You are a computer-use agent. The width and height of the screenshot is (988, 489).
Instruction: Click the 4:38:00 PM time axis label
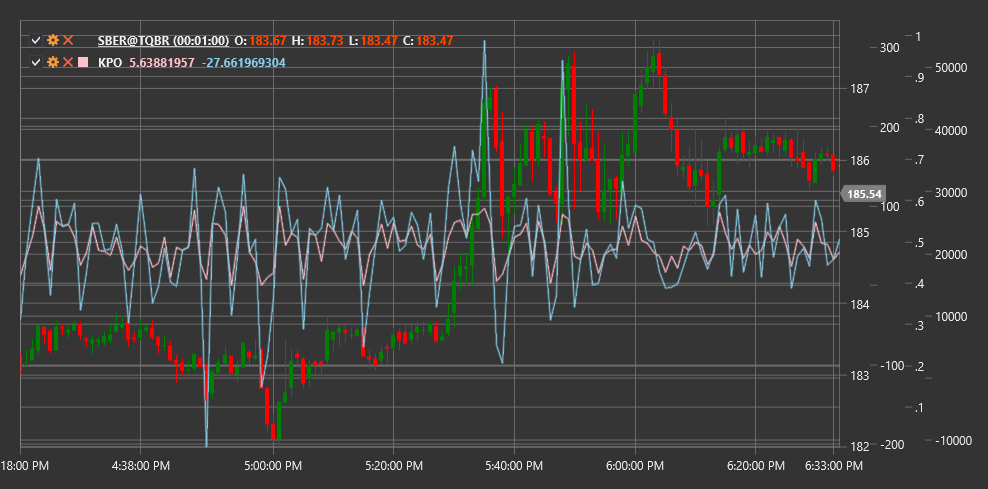point(139,467)
